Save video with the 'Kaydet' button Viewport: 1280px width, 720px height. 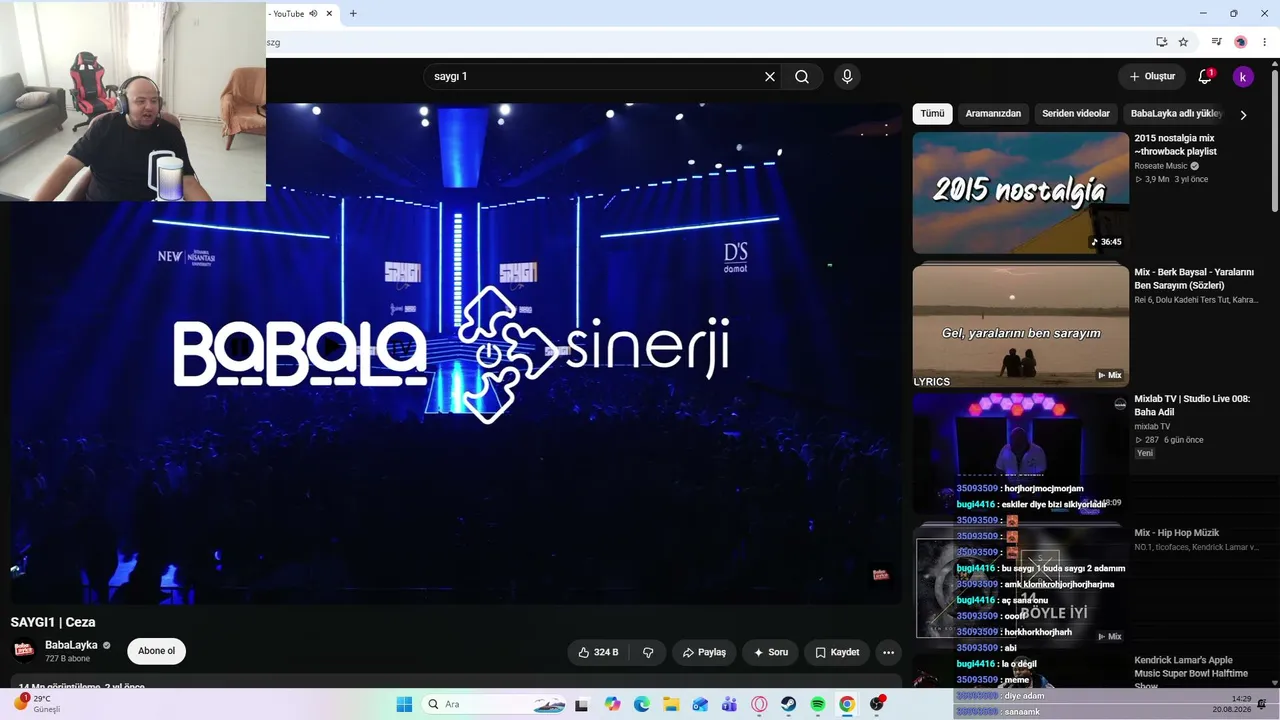point(837,652)
